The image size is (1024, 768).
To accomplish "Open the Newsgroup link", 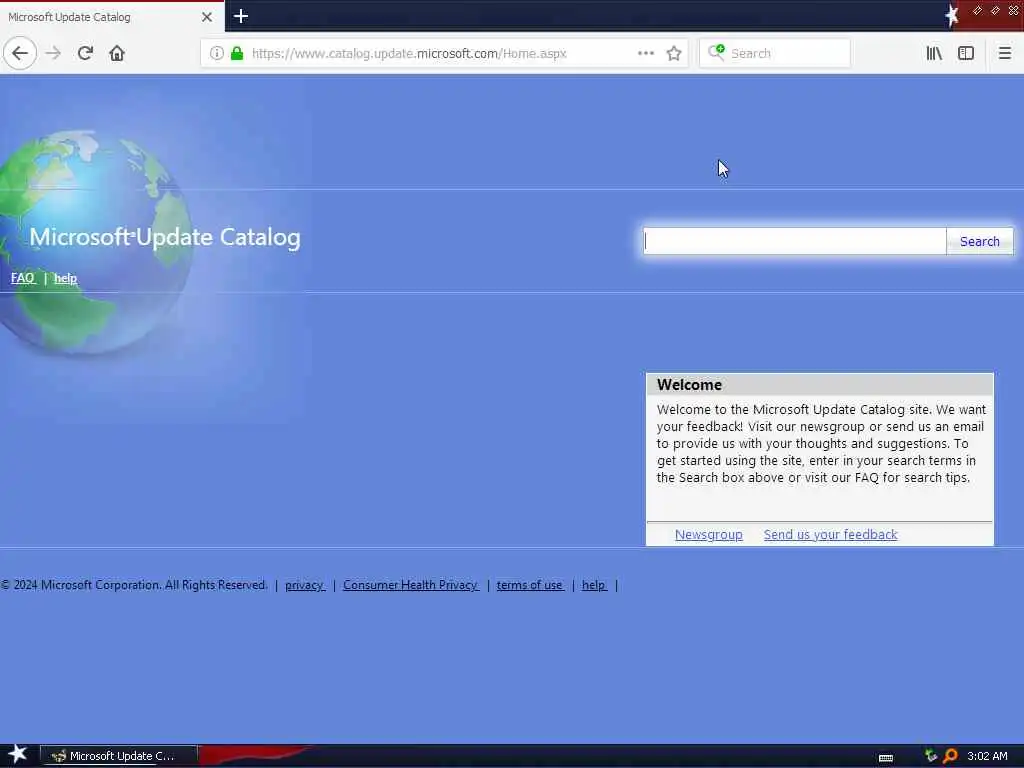I will pos(709,534).
